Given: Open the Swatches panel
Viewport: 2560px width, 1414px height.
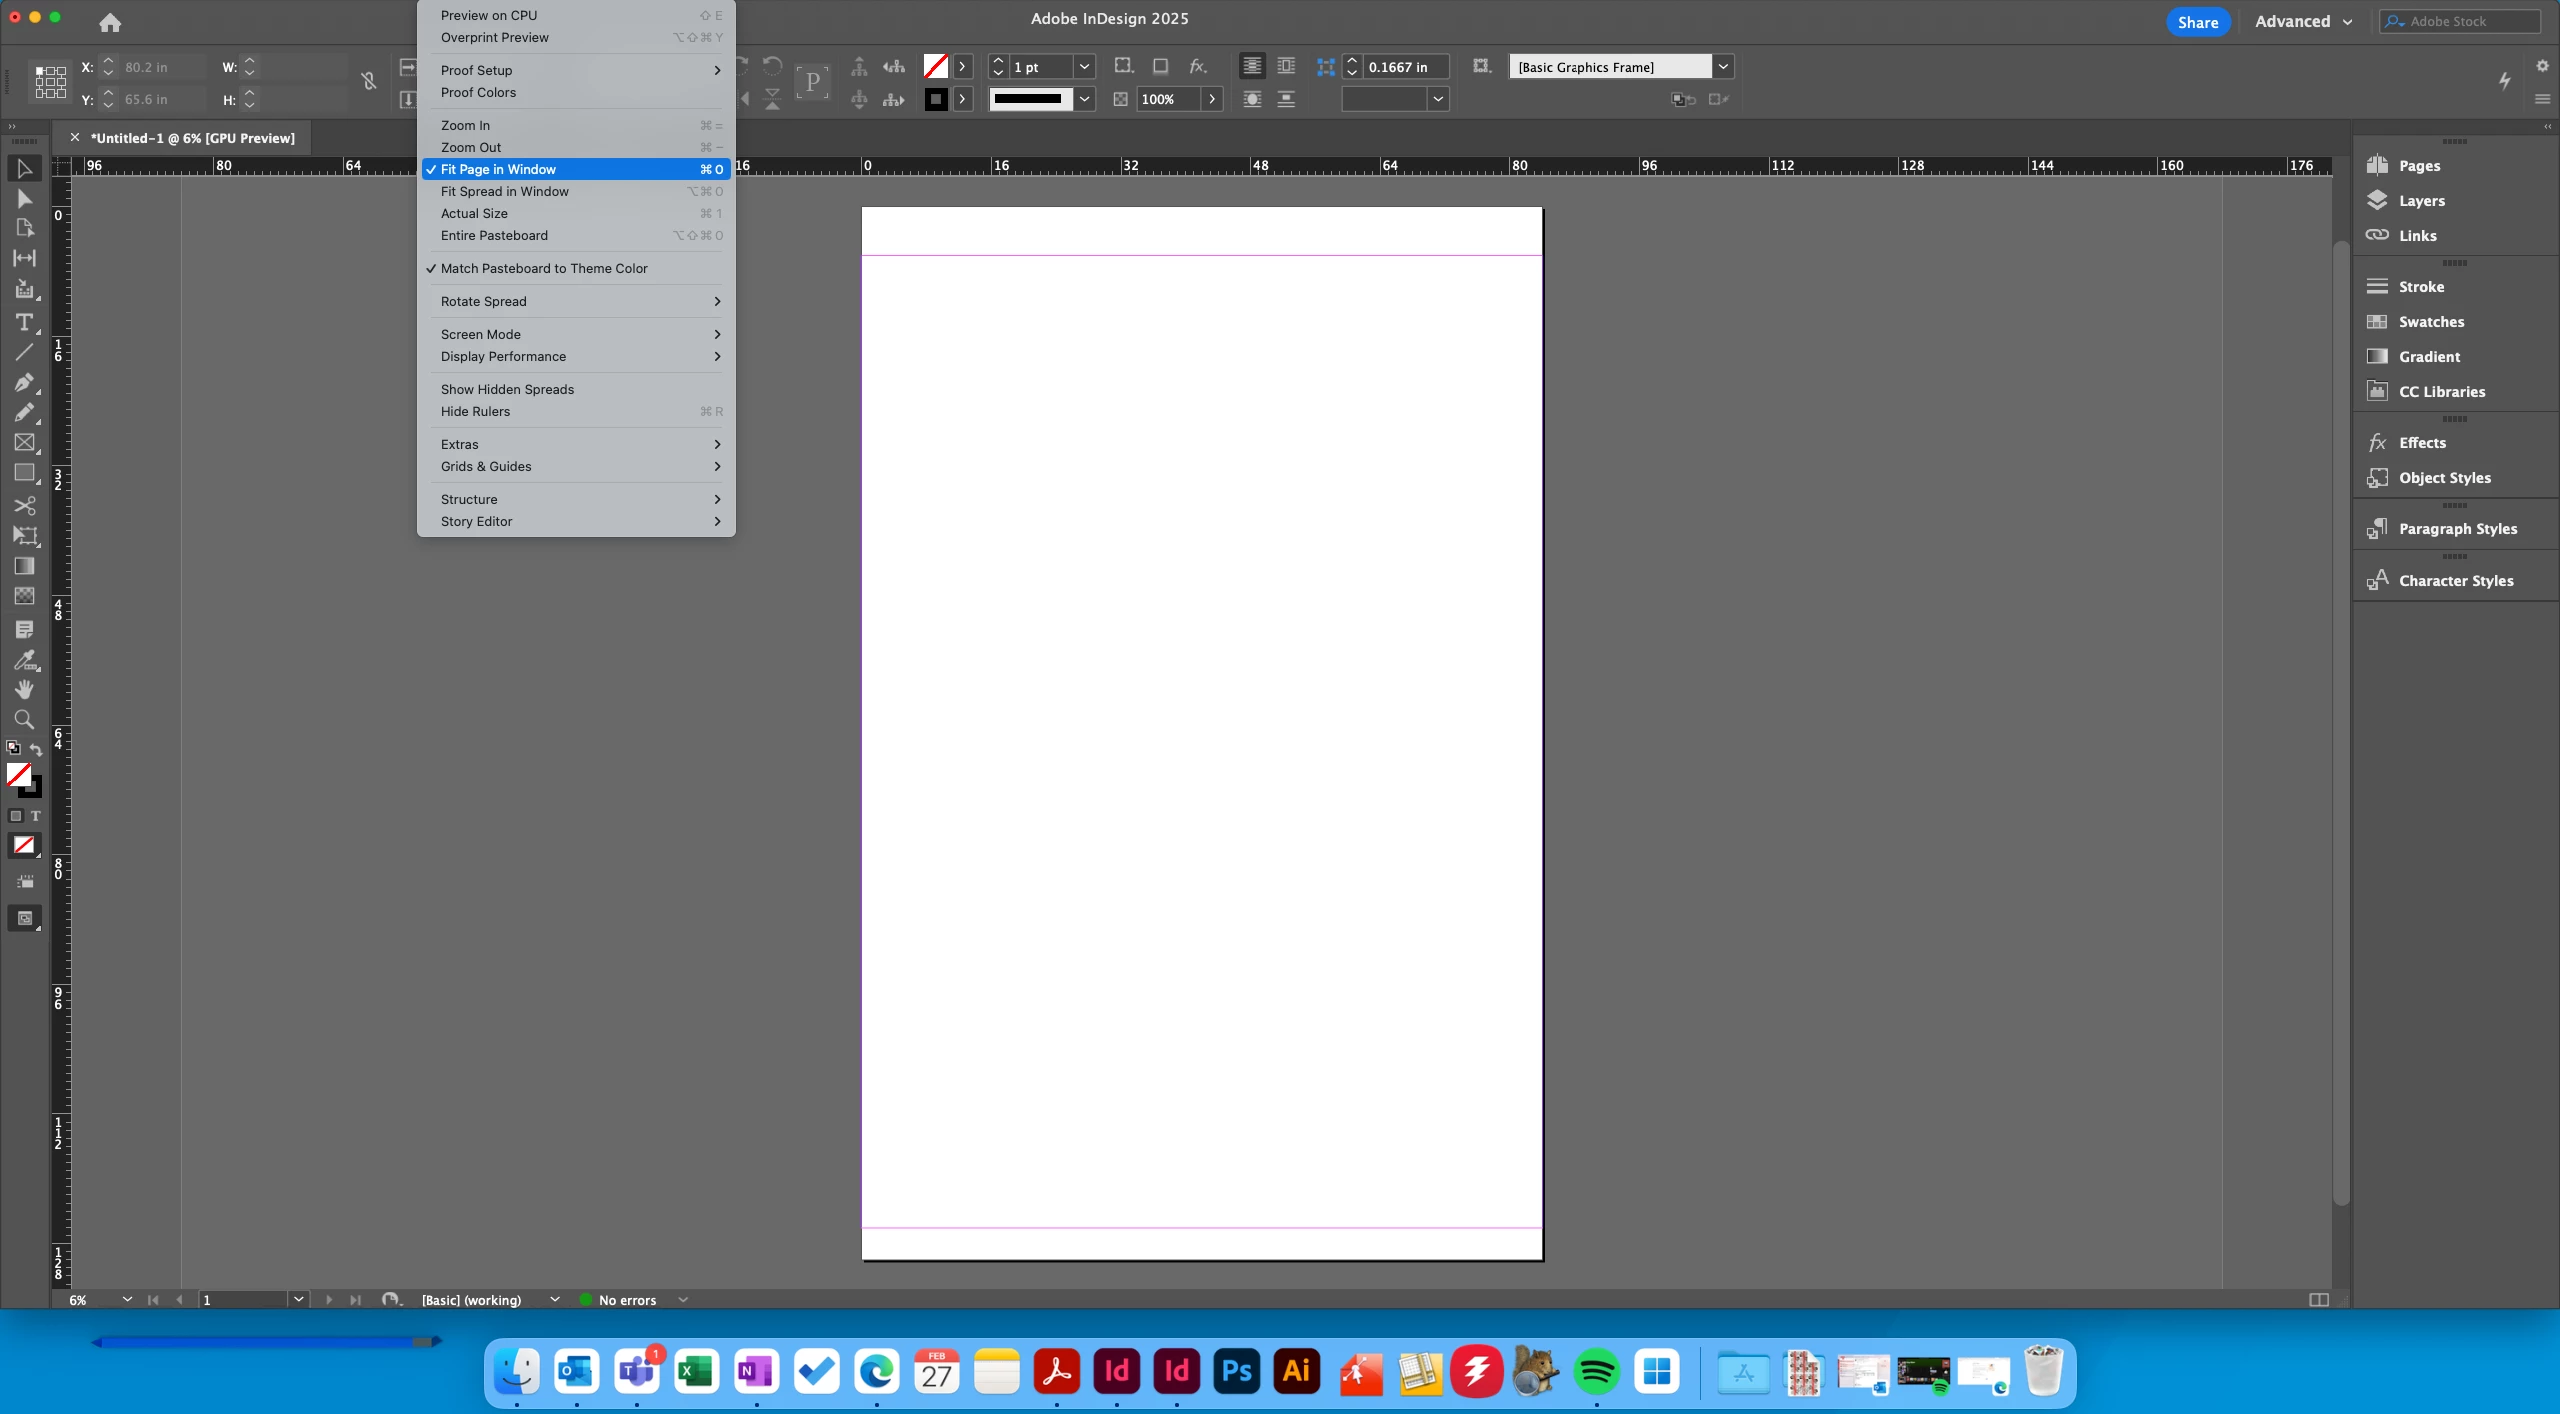Looking at the screenshot, I should click(x=2430, y=322).
